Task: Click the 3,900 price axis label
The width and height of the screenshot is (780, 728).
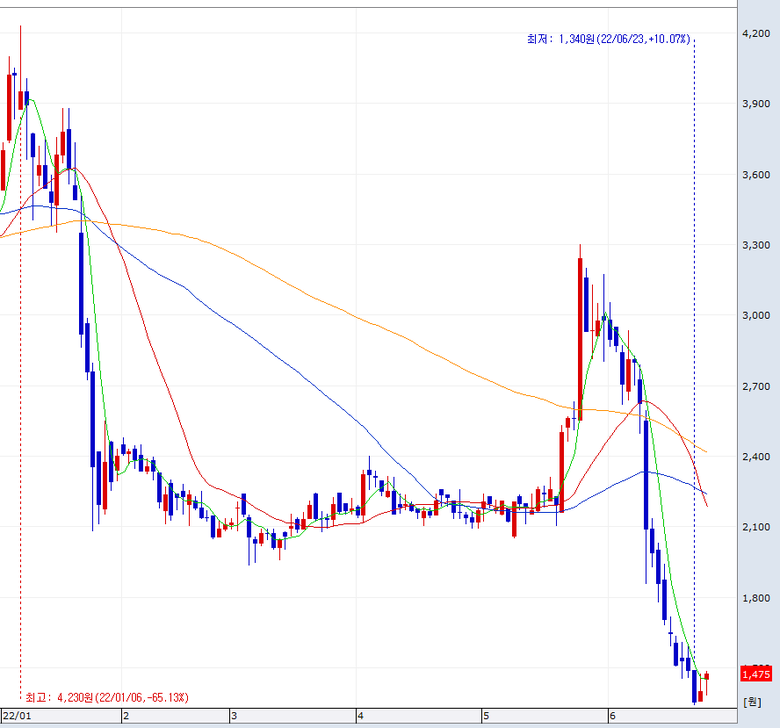Action: coord(756,104)
